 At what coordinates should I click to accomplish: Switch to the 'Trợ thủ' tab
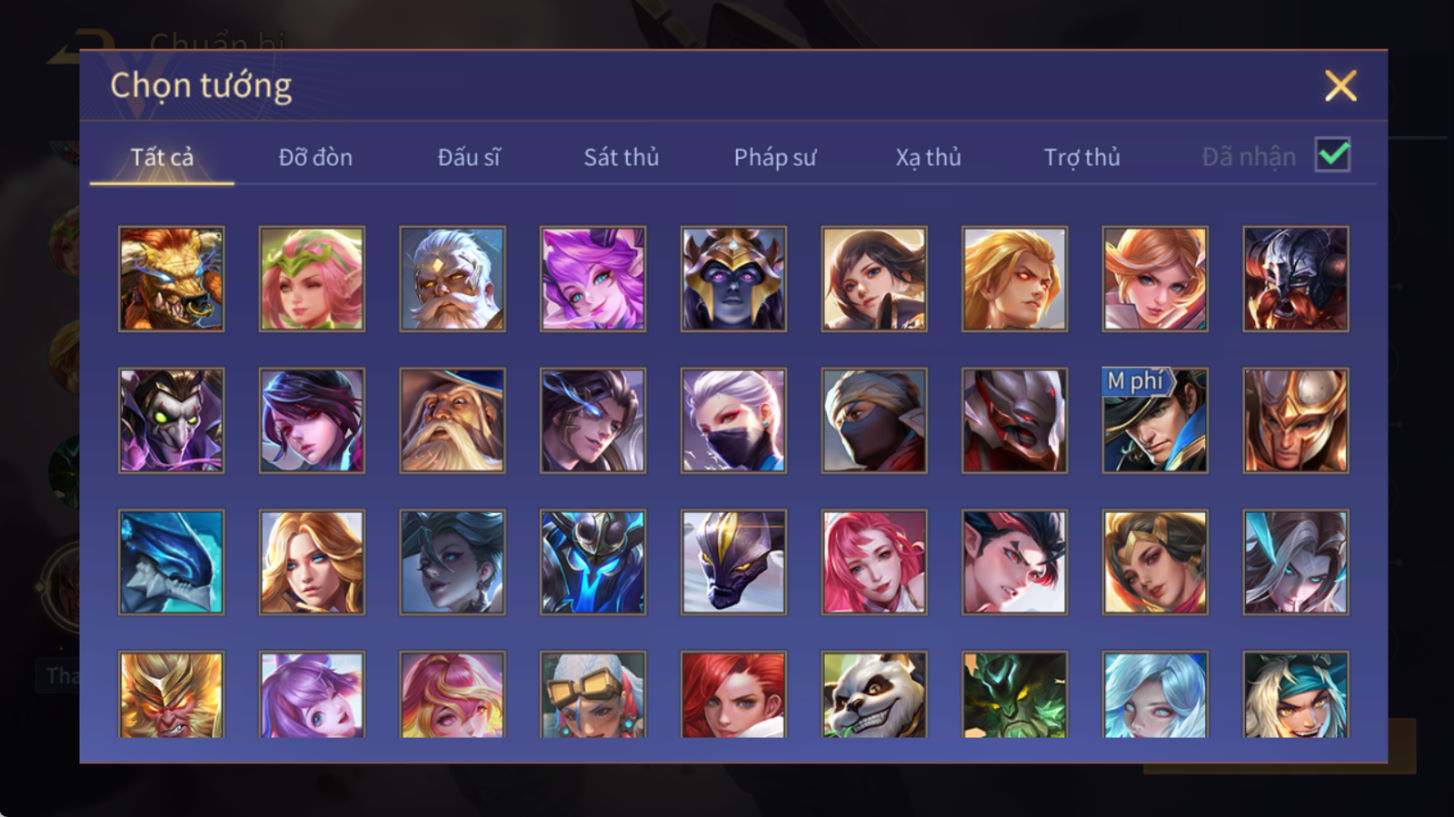(x=1082, y=157)
